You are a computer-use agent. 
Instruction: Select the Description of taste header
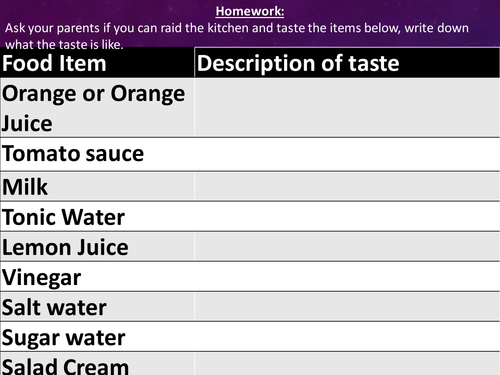pyautogui.click(x=347, y=63)
